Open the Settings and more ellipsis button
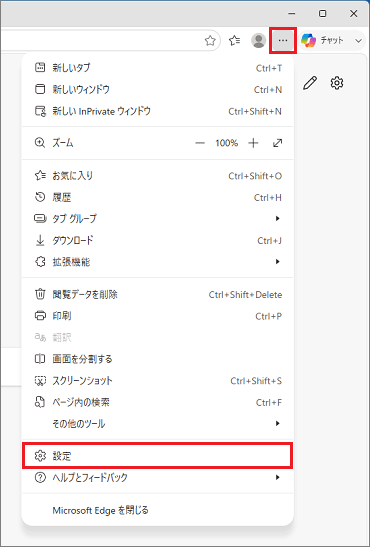 (283, 41)
